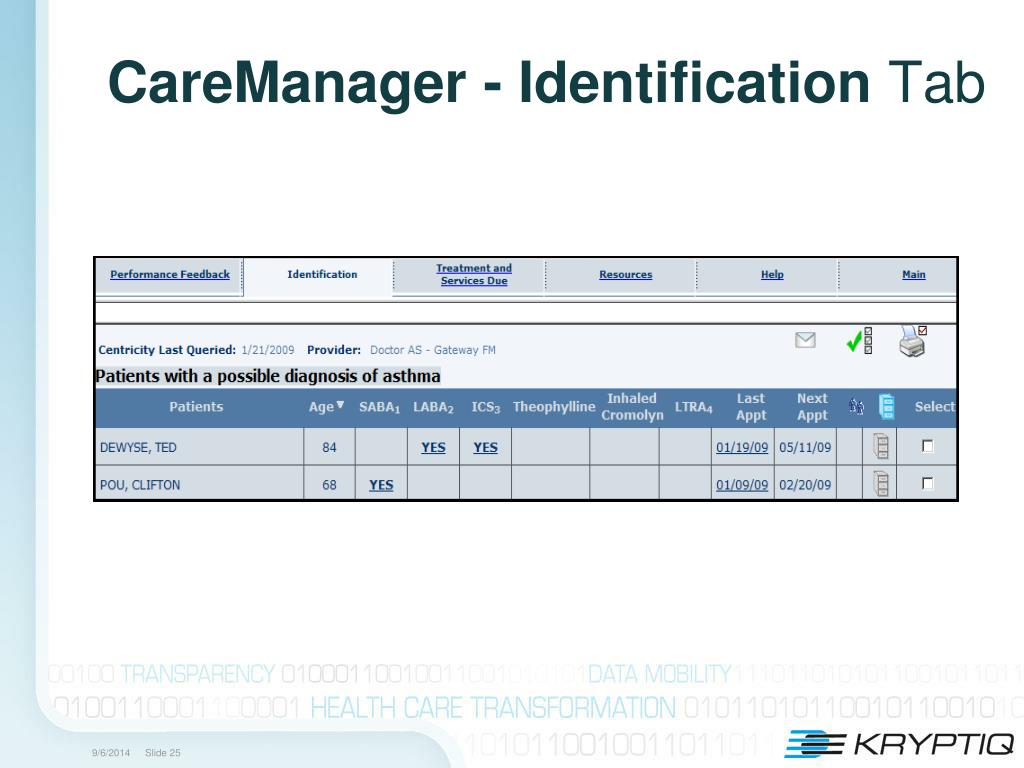Screen dimensions: 1024x768
Task: Go to the Main tab
Action: [x=914, y=274]
